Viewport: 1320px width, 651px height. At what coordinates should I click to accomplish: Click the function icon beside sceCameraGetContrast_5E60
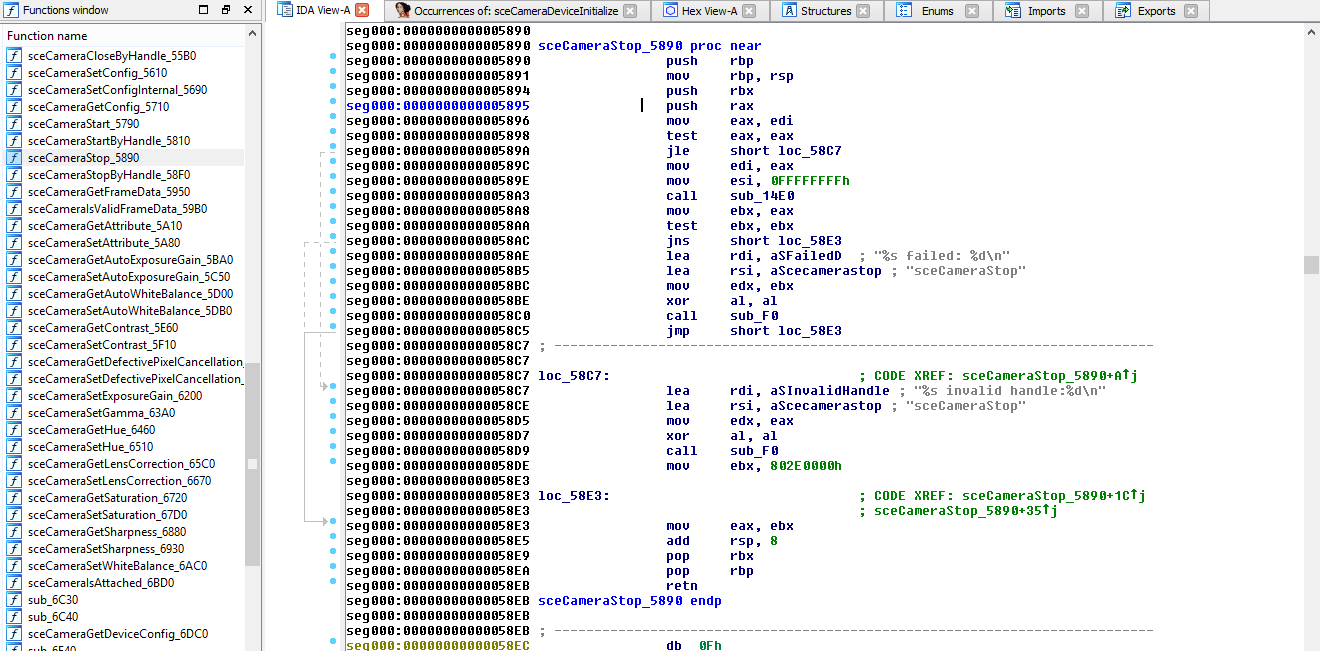tap(14, 328)
